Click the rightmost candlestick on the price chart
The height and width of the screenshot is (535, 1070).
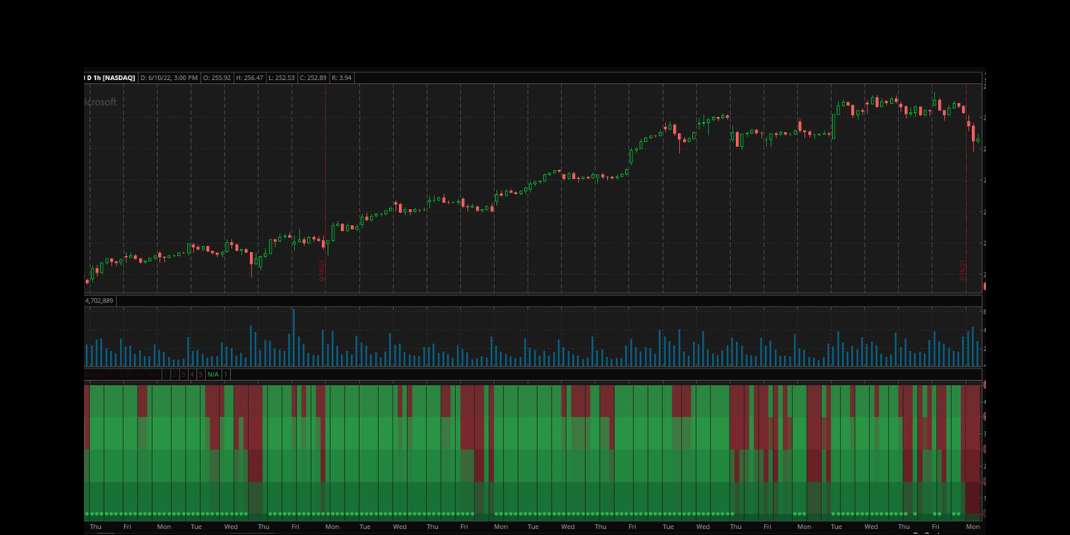coord(977,141)
